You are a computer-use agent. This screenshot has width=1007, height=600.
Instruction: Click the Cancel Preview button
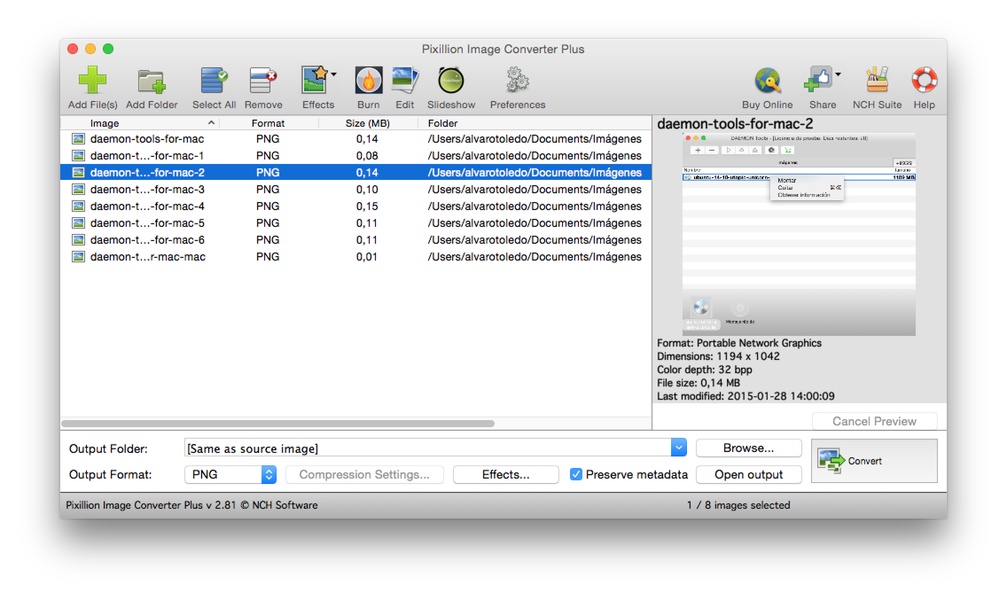[x=874, y=421]
